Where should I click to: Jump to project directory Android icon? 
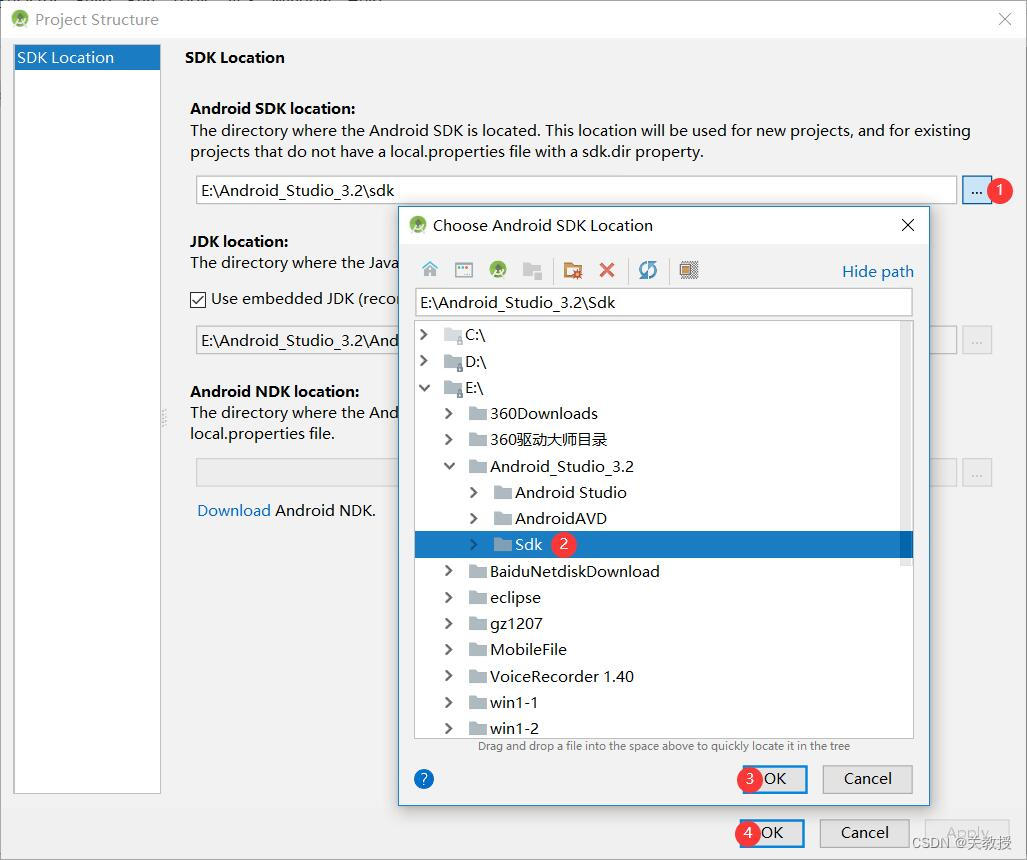point(498,269)
